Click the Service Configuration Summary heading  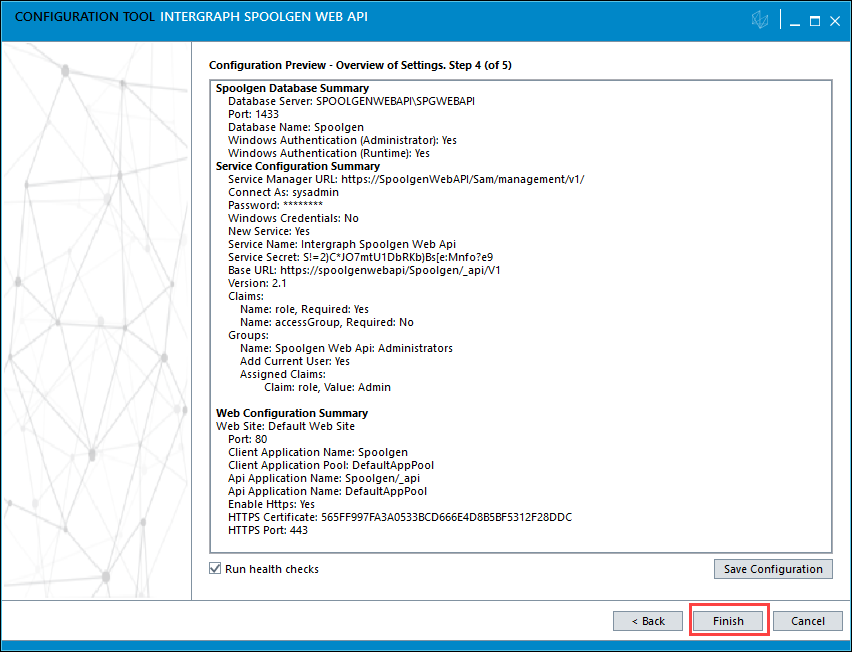298,167
